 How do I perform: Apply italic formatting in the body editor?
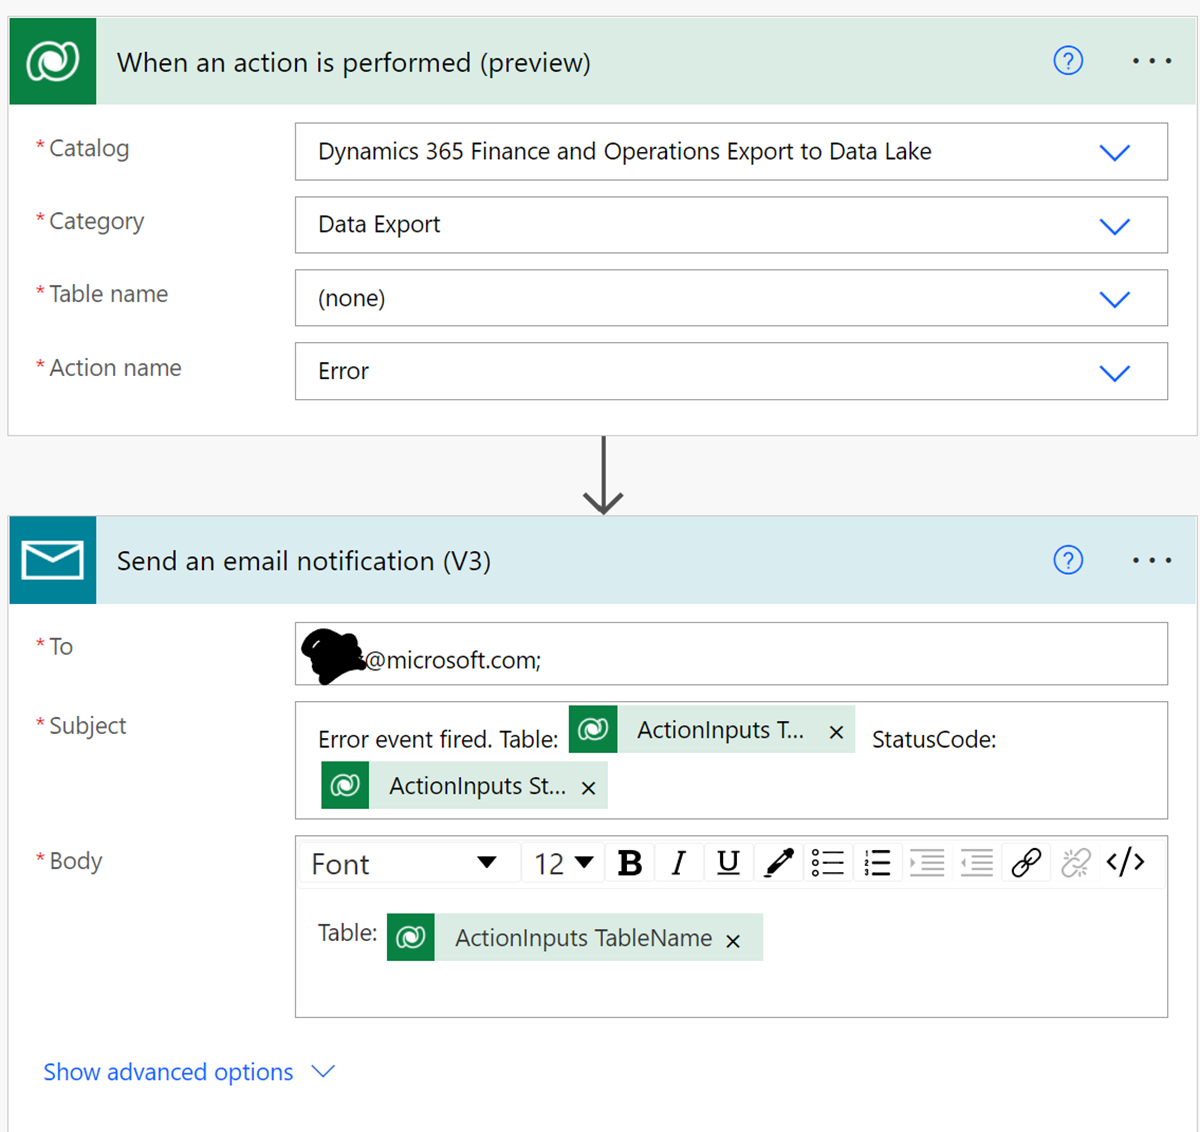(x=678, y=862)
